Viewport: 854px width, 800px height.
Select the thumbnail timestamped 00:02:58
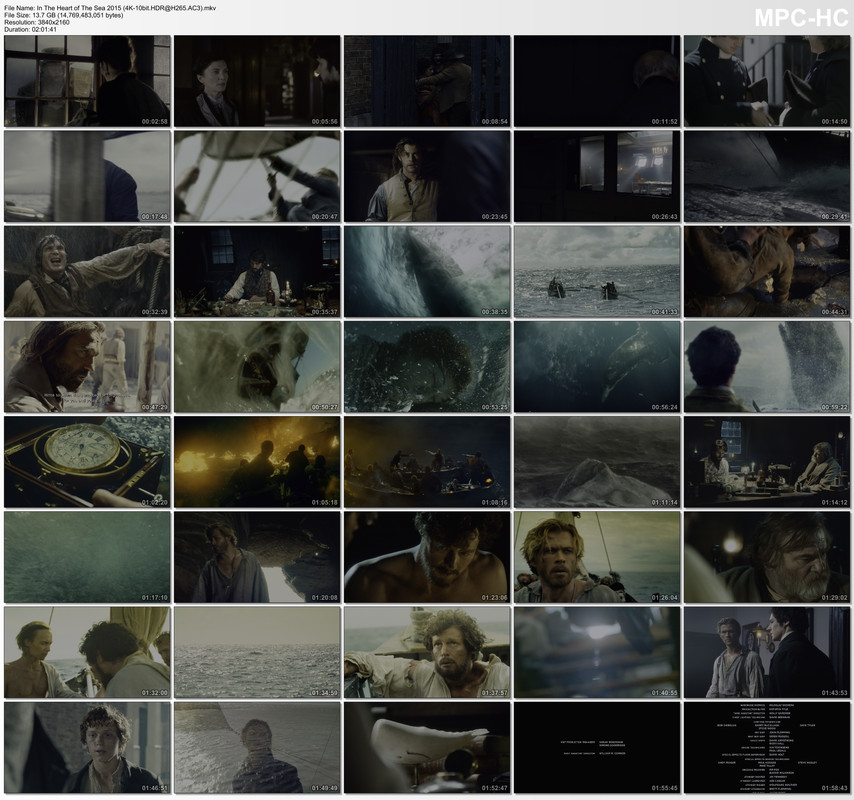point(87,81)
